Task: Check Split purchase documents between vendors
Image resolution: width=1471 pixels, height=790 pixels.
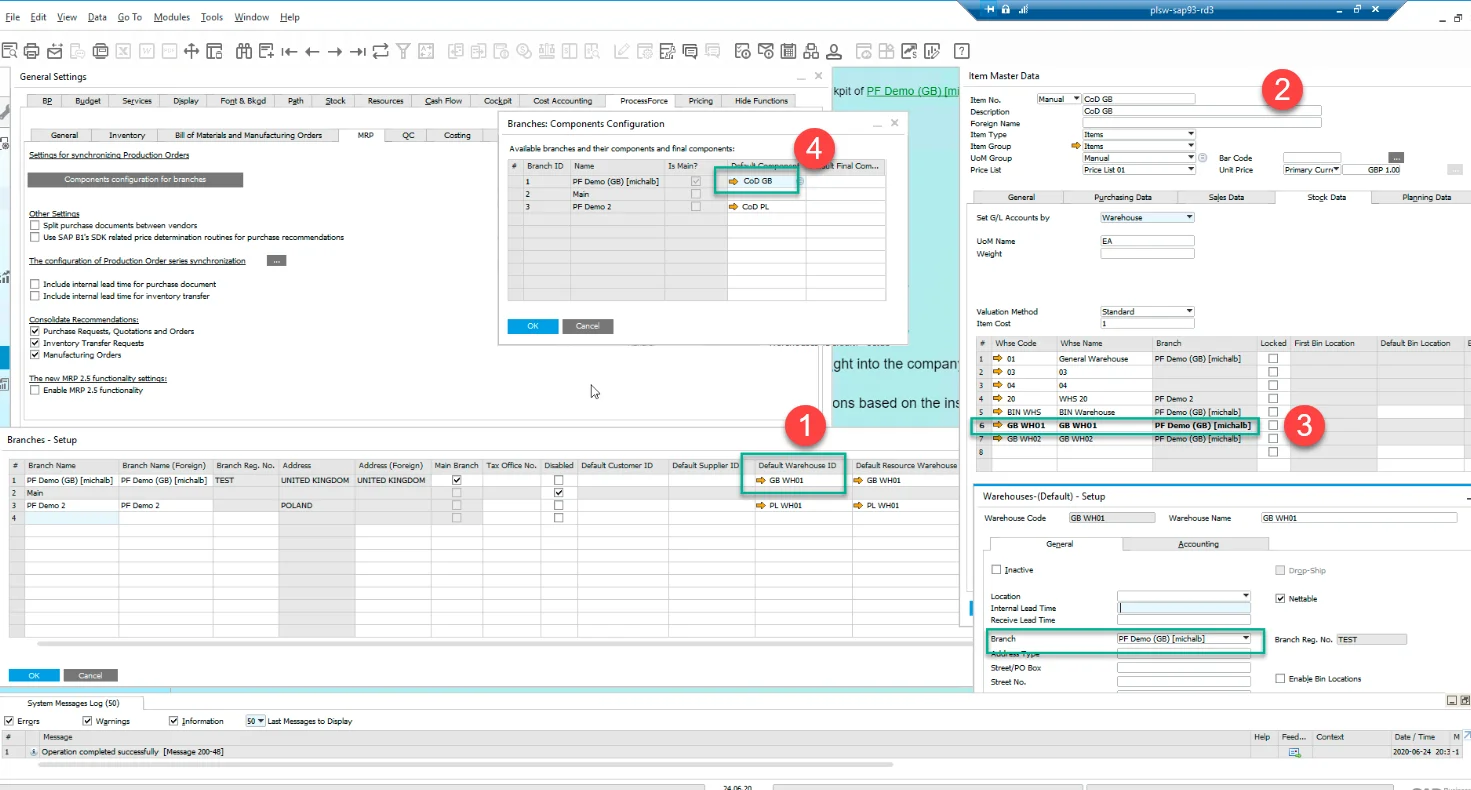Action: point(35,226)
